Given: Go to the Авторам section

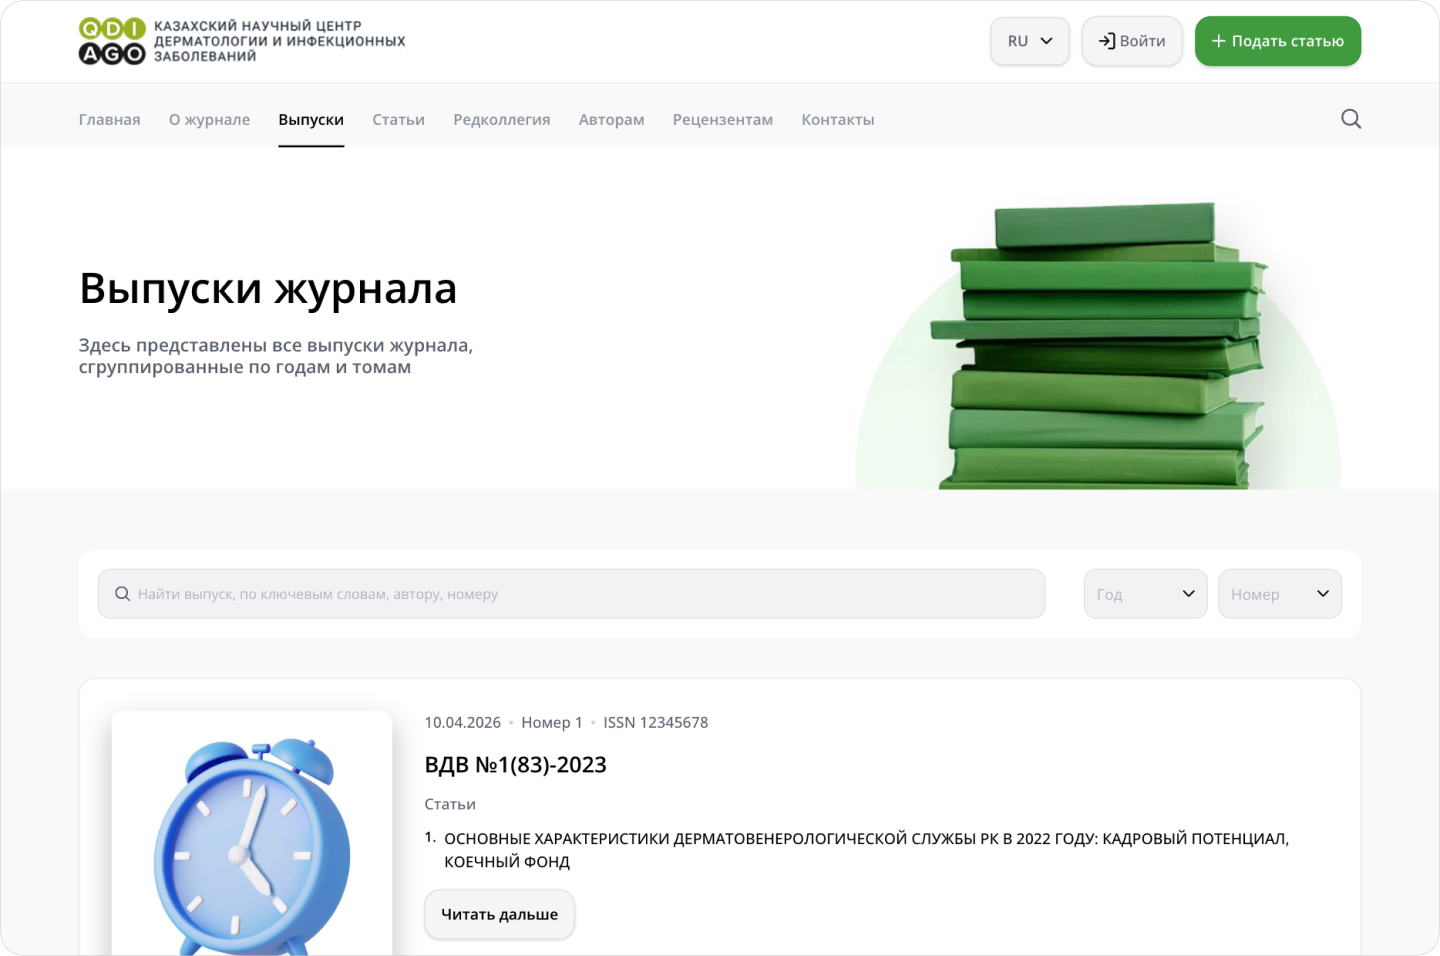Looking at the screenshot, I should 611,119.
